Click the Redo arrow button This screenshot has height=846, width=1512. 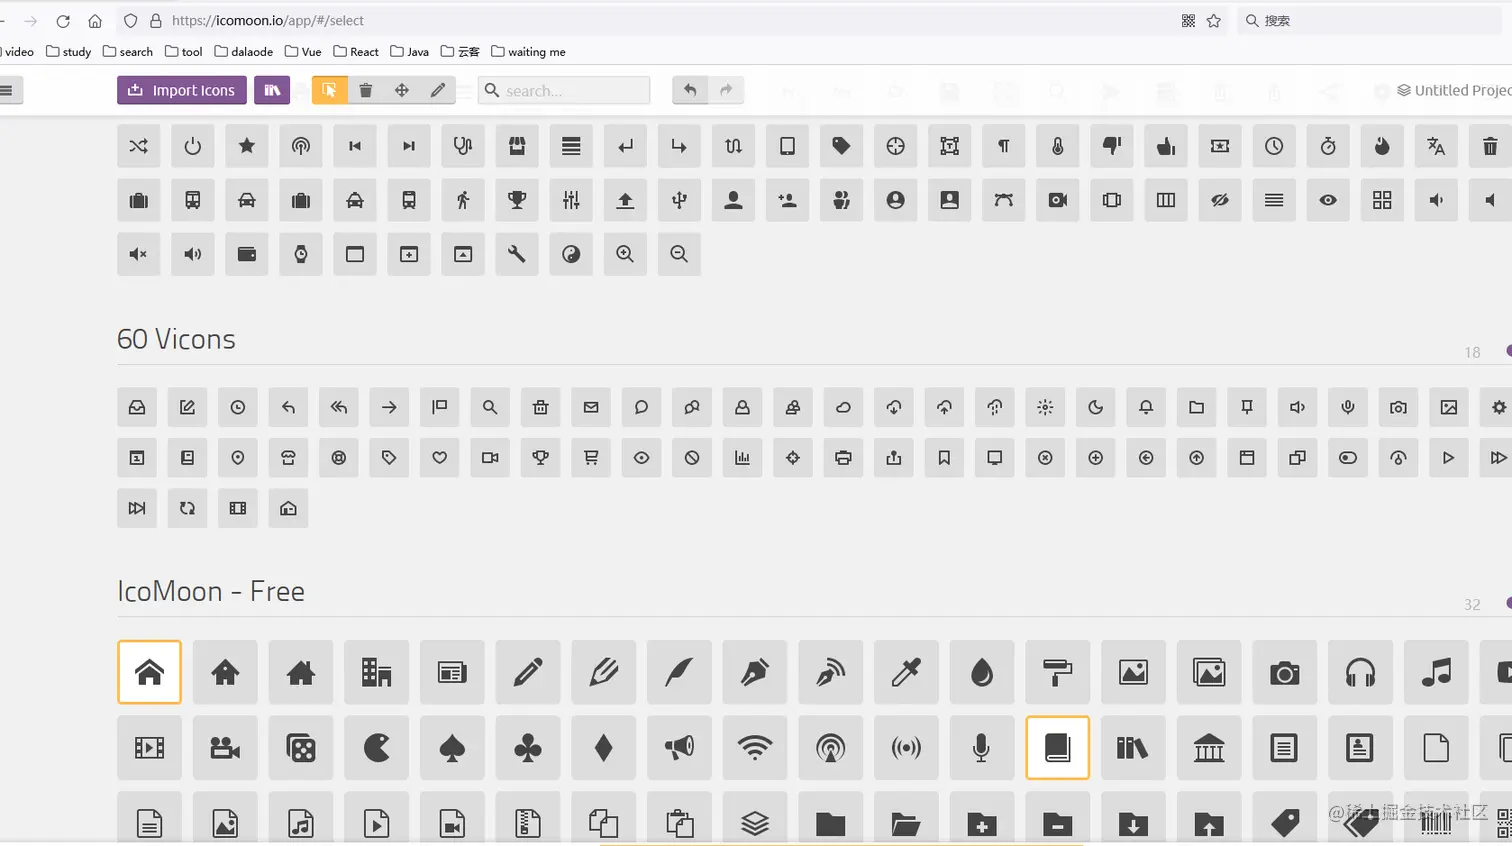[726, 90]
